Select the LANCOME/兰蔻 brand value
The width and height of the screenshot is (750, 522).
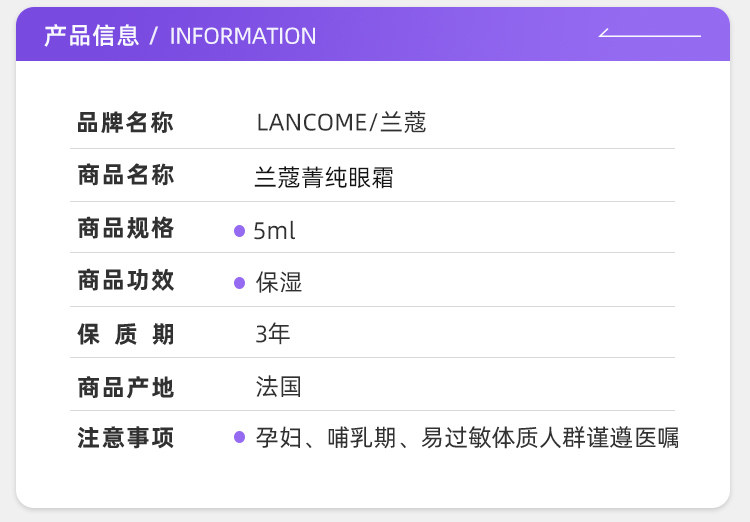pyautogui.click(x=341, y=123)
